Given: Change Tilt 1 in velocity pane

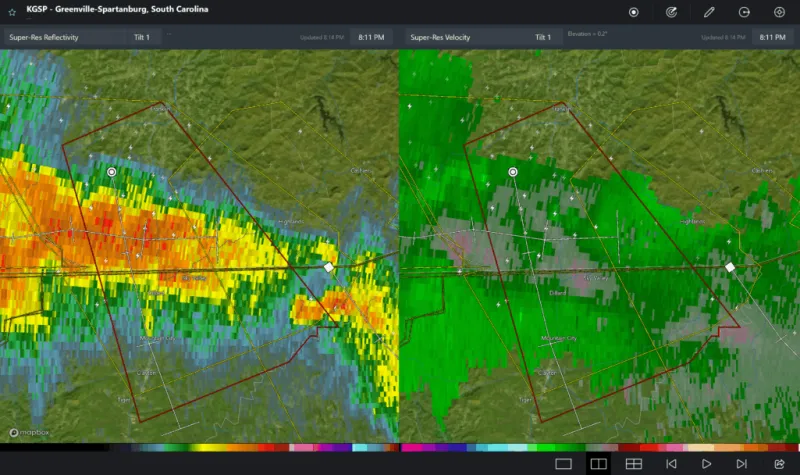Looking at the screenshot, I should pyautogui.click(x=545, y=37).
